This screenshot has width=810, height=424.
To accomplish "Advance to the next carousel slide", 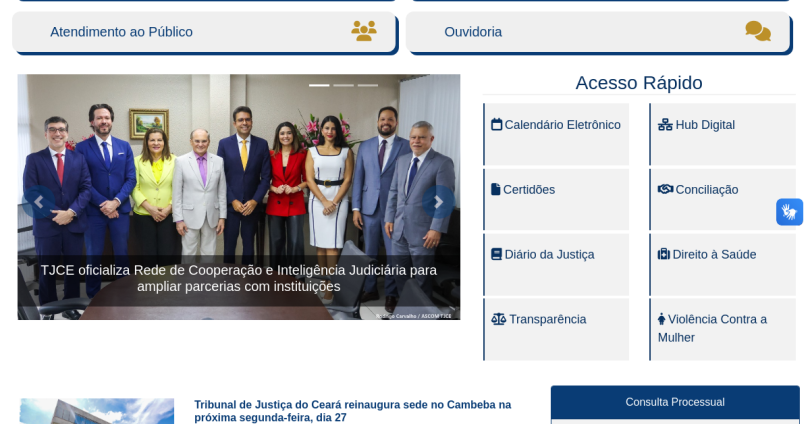I will pyautogui.click(x=438, y=202).
